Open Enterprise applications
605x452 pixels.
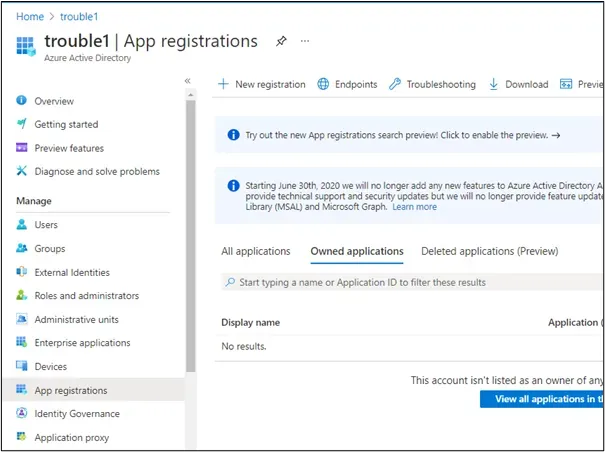(83, 343)
